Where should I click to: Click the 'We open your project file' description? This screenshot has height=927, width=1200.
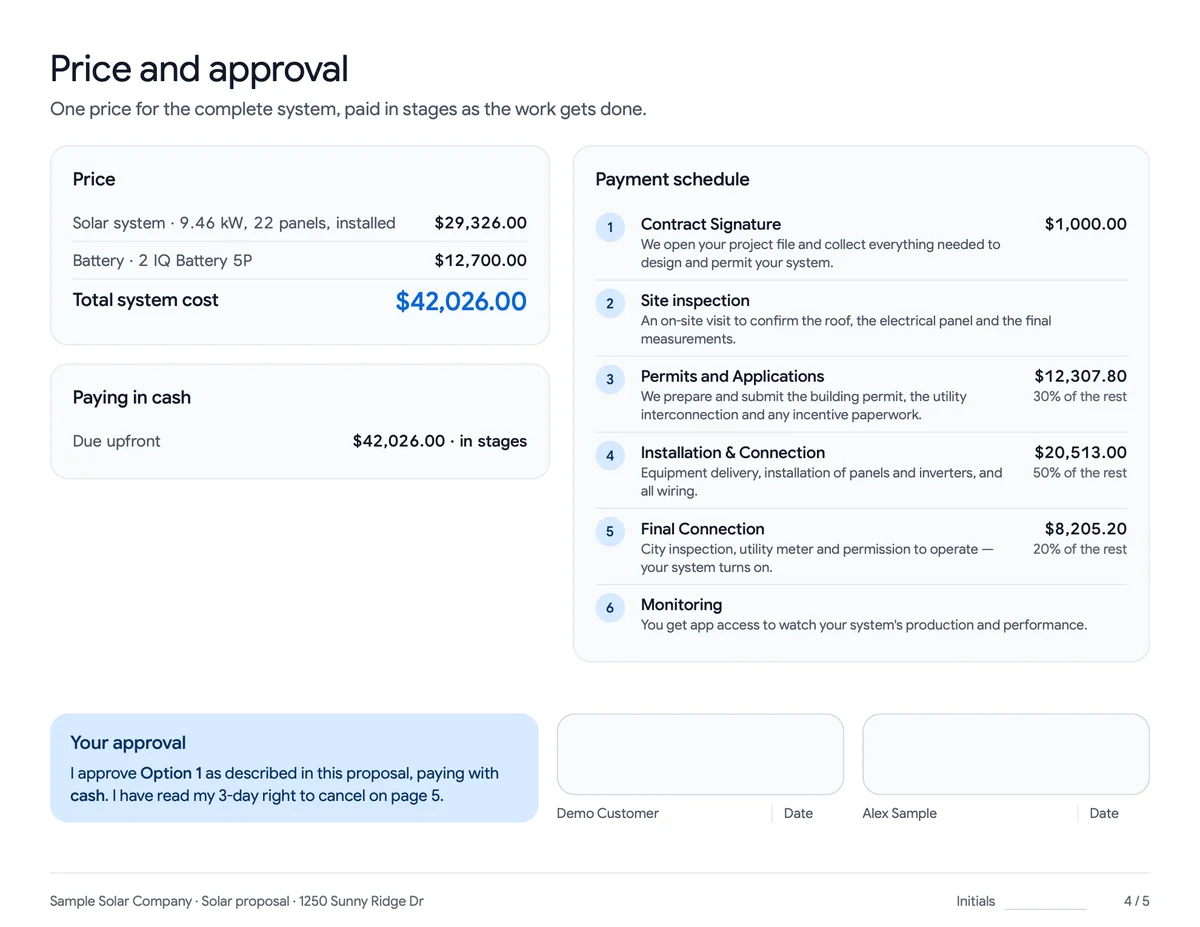pos(820,254)
